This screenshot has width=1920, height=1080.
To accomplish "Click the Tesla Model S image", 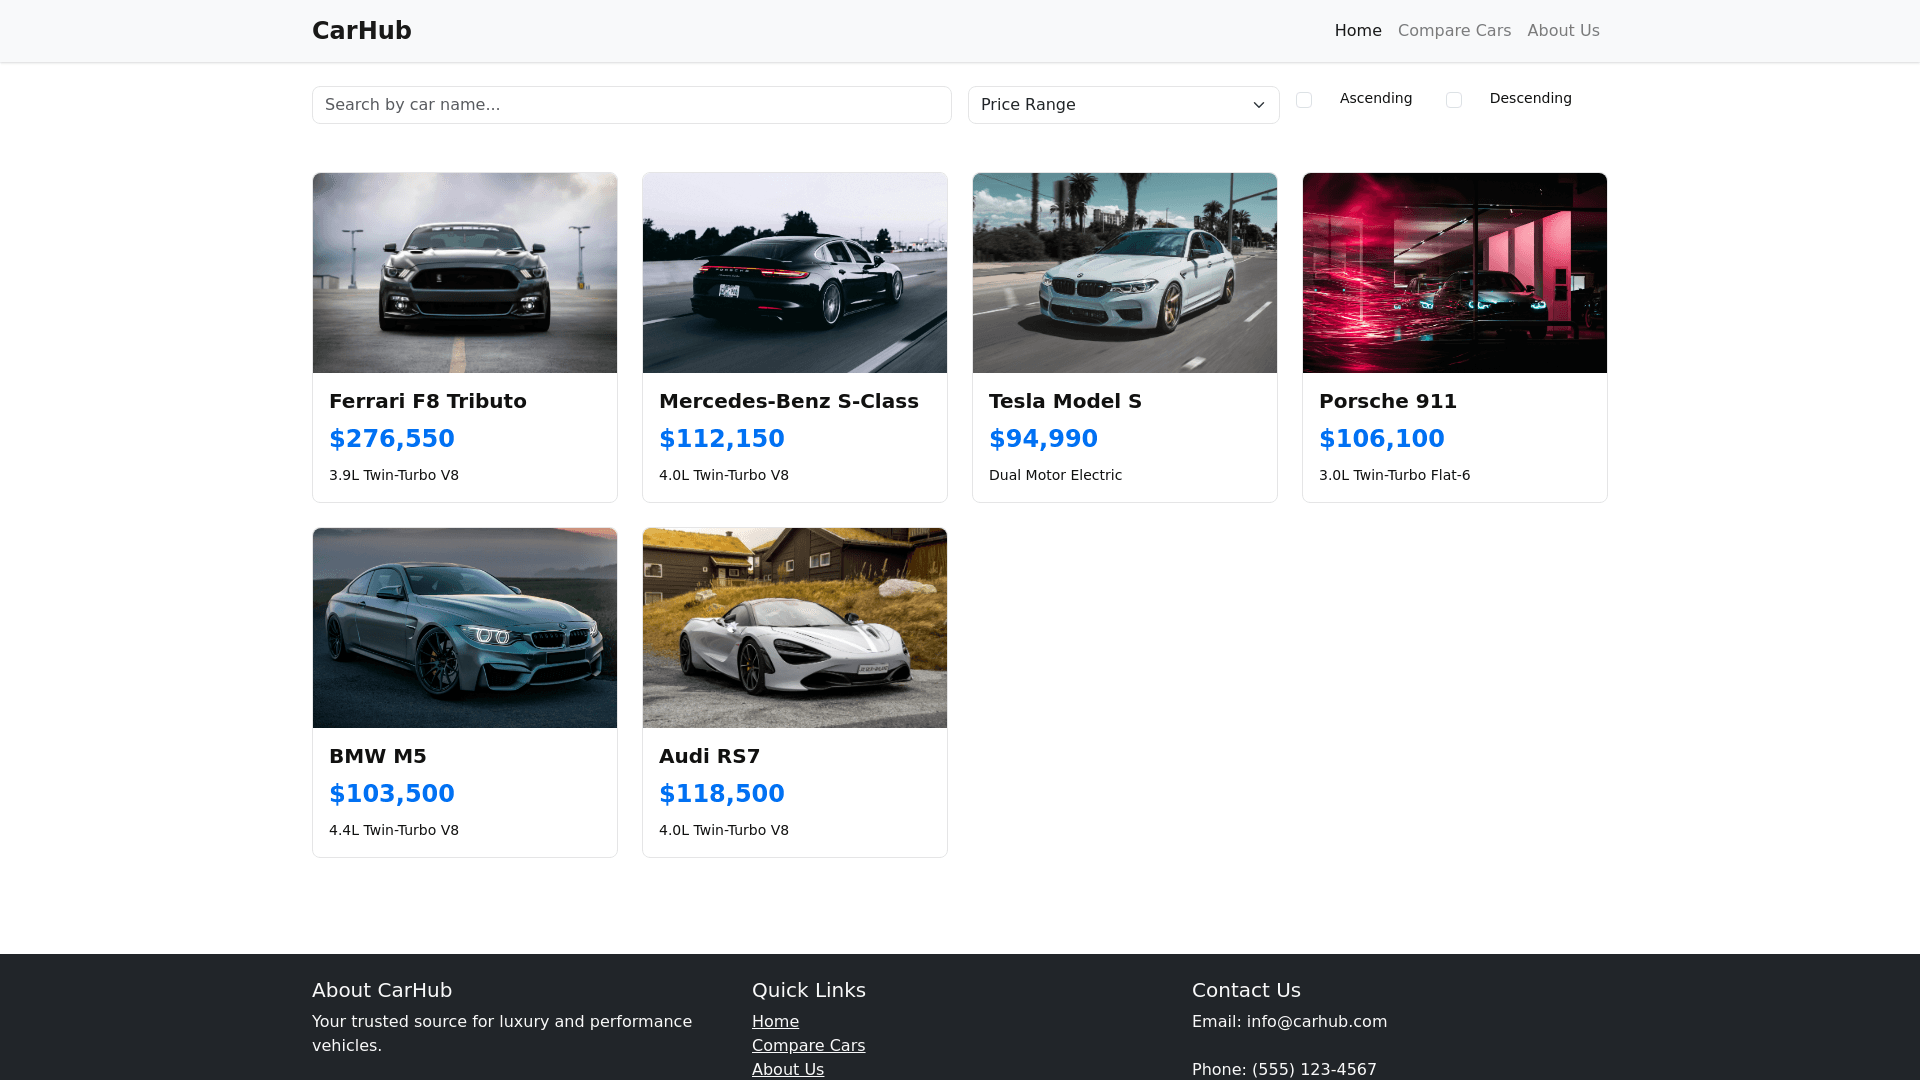I will (x=1125, y=273).
